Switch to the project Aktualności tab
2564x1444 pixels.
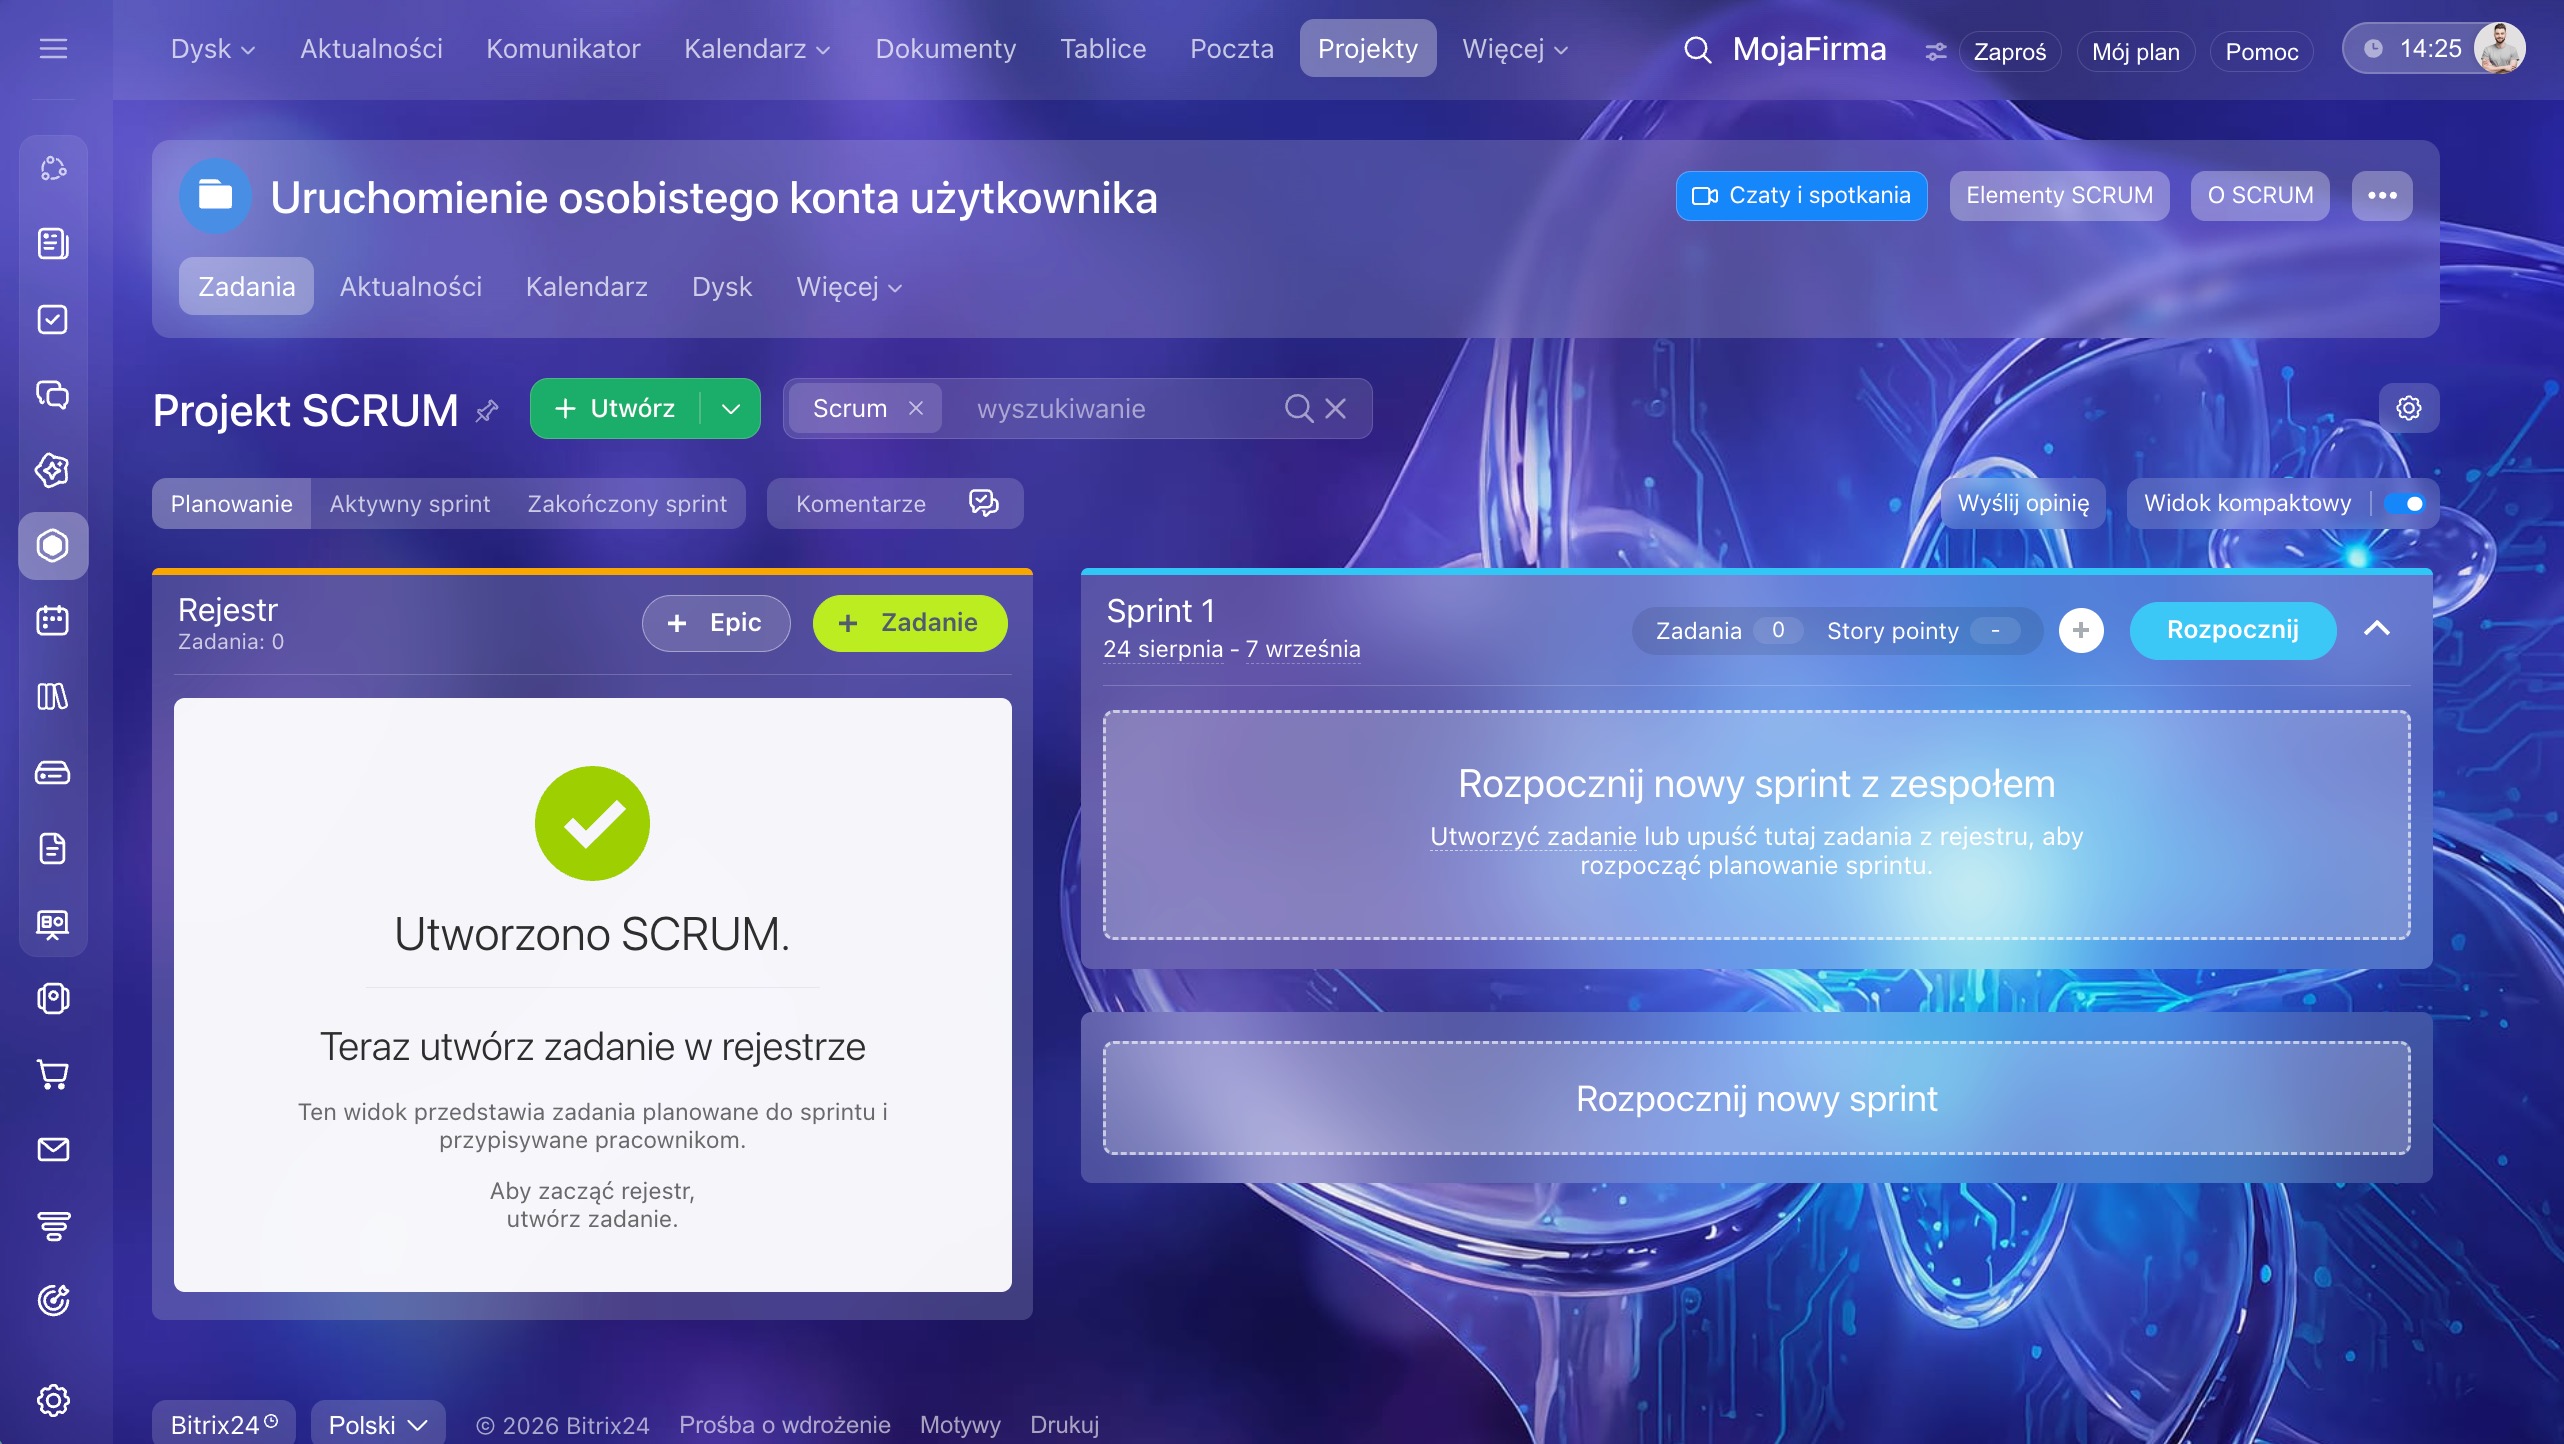(411, 287)
